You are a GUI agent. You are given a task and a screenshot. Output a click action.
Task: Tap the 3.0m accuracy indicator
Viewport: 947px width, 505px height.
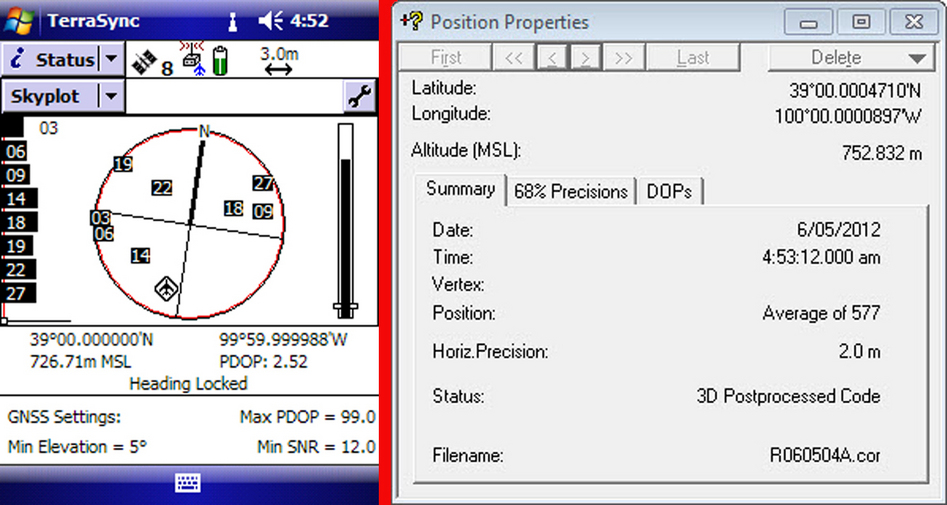point(279,62)
